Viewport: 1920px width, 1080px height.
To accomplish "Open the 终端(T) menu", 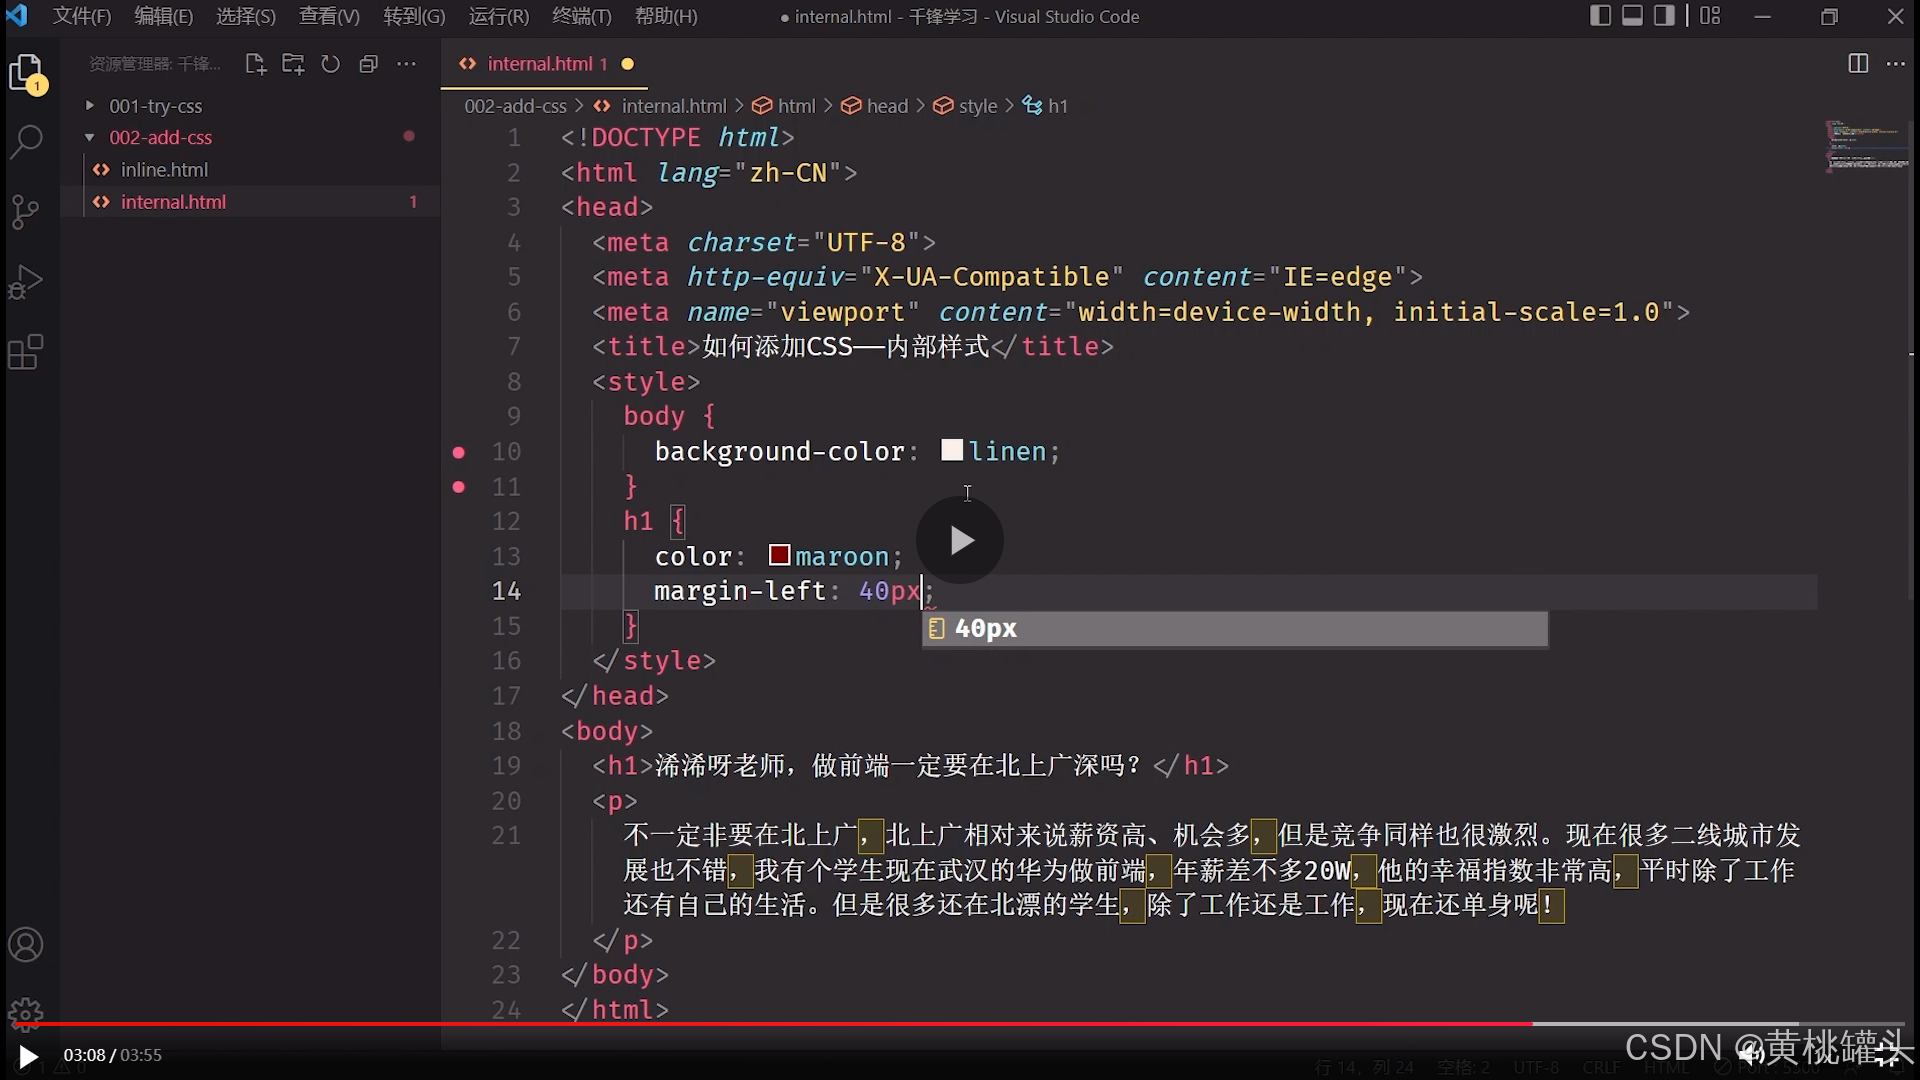I will click(582, 16).
